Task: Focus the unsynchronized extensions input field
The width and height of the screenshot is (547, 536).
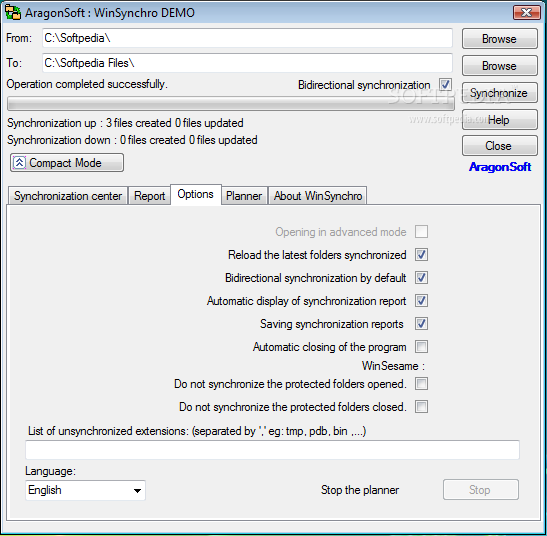Action: (272, 450)
